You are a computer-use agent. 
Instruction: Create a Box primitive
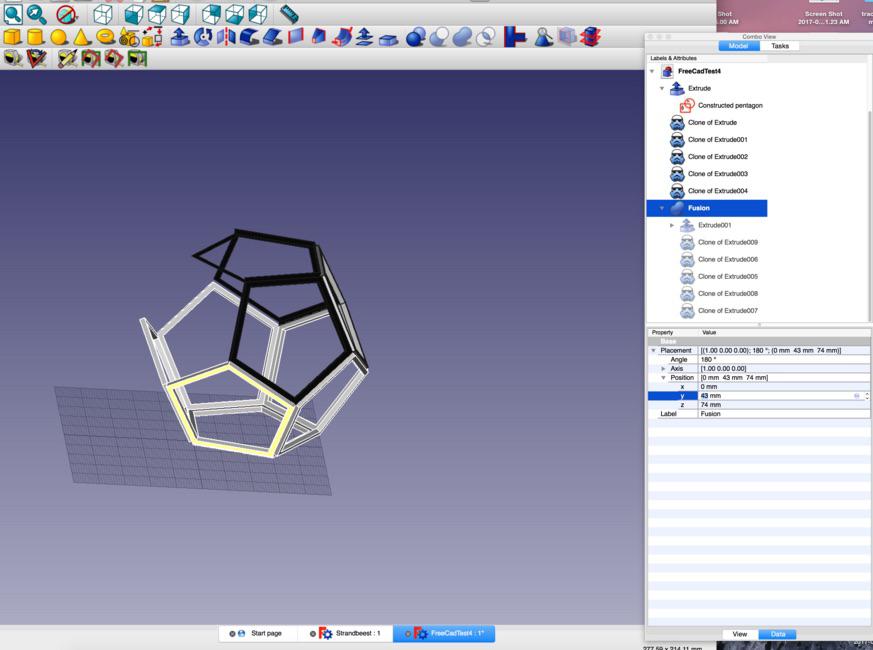point(12,37)
